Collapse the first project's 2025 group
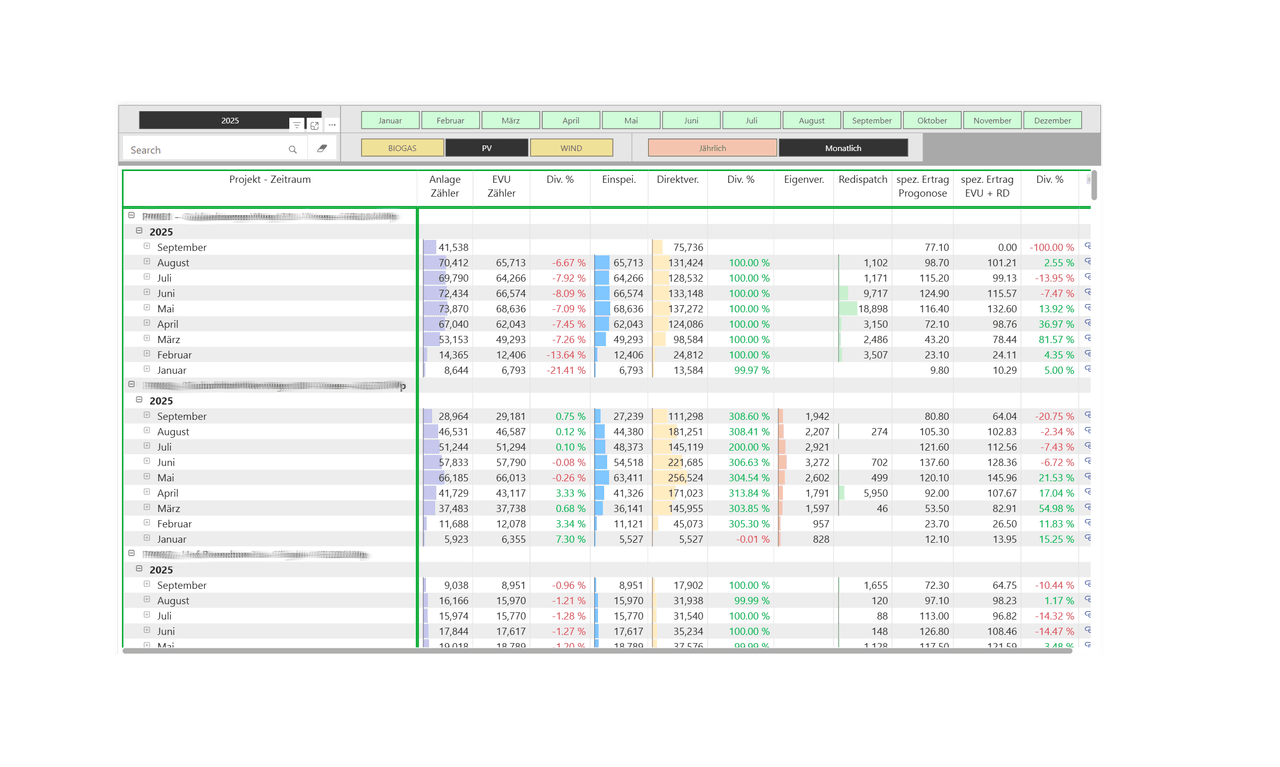Image resolution: width=1280 pixels, height=767 pixels. tap(139, 231)
